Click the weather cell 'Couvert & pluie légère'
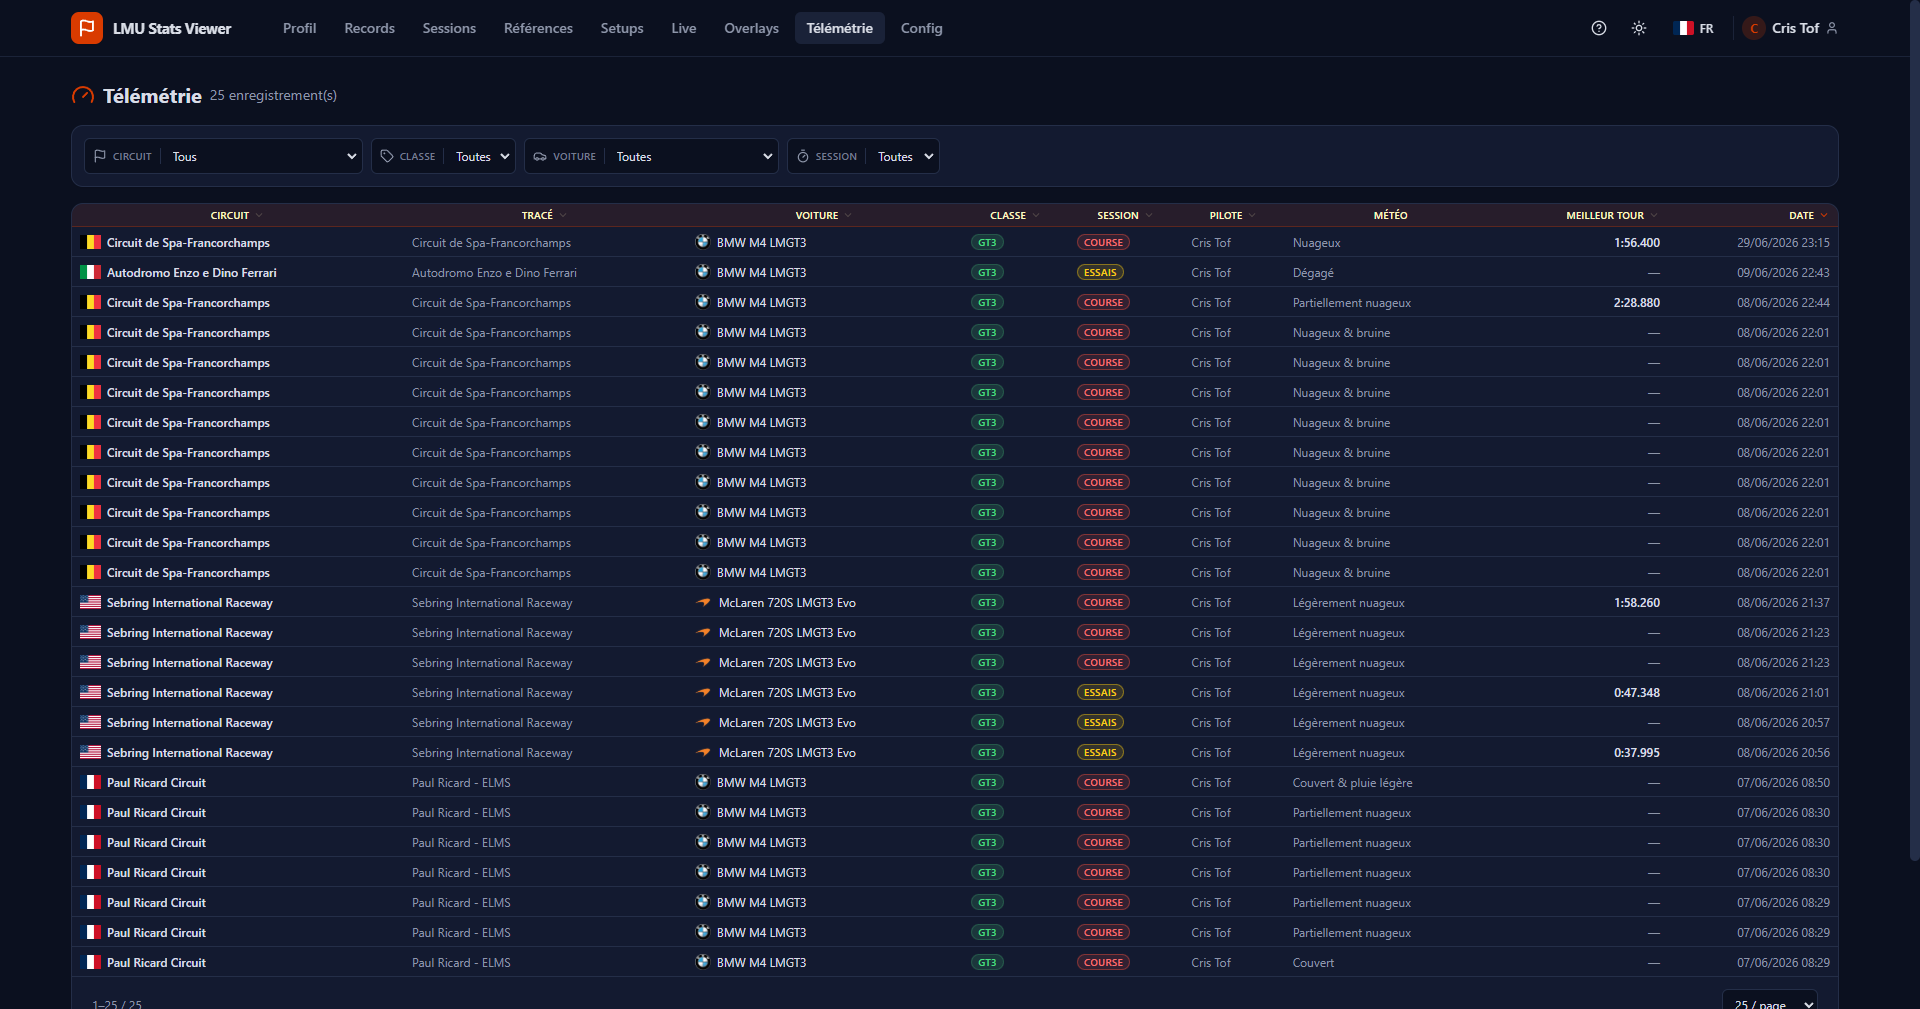The height and width of the screenshot is (1009, 1920). coord(1352,783)
